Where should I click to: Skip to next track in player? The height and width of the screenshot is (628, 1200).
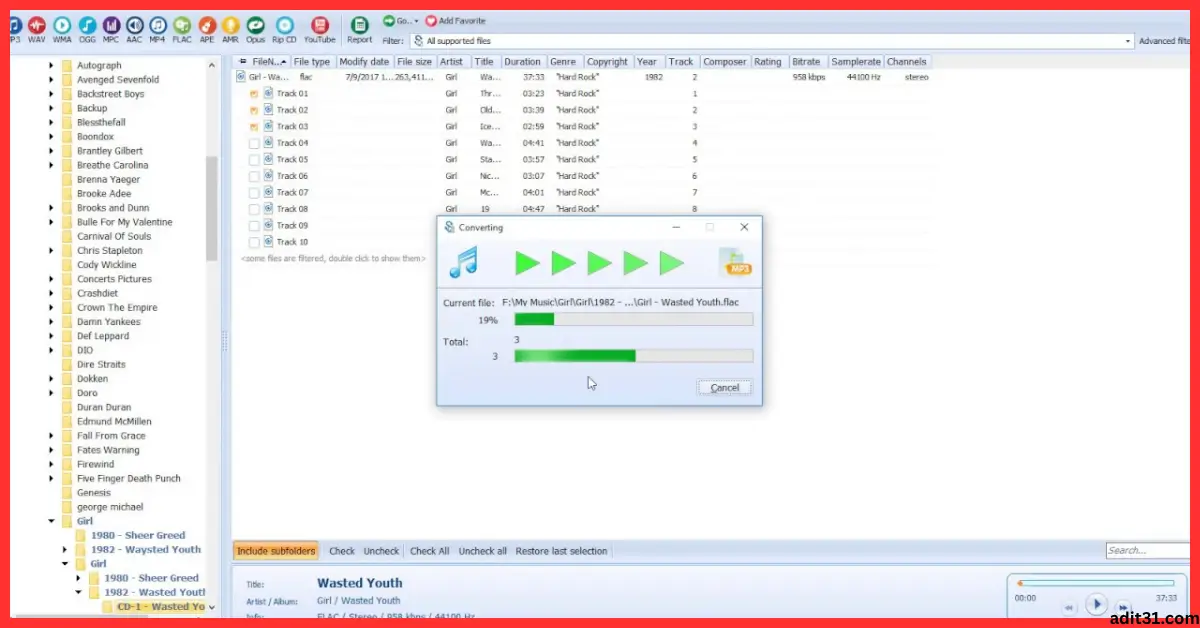[x=1123, y=607]
